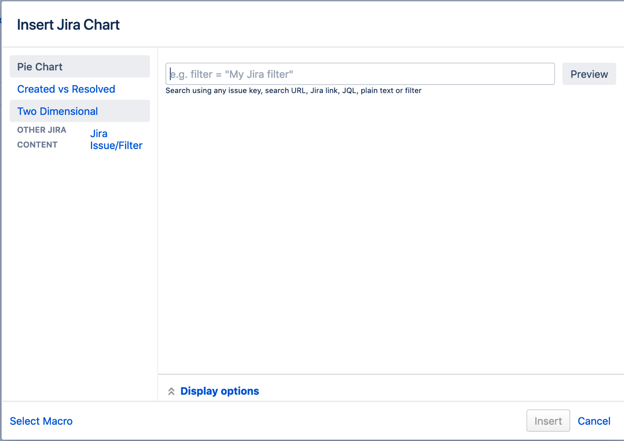Select the Pie Chart option
624x441 pixels.
80,66
